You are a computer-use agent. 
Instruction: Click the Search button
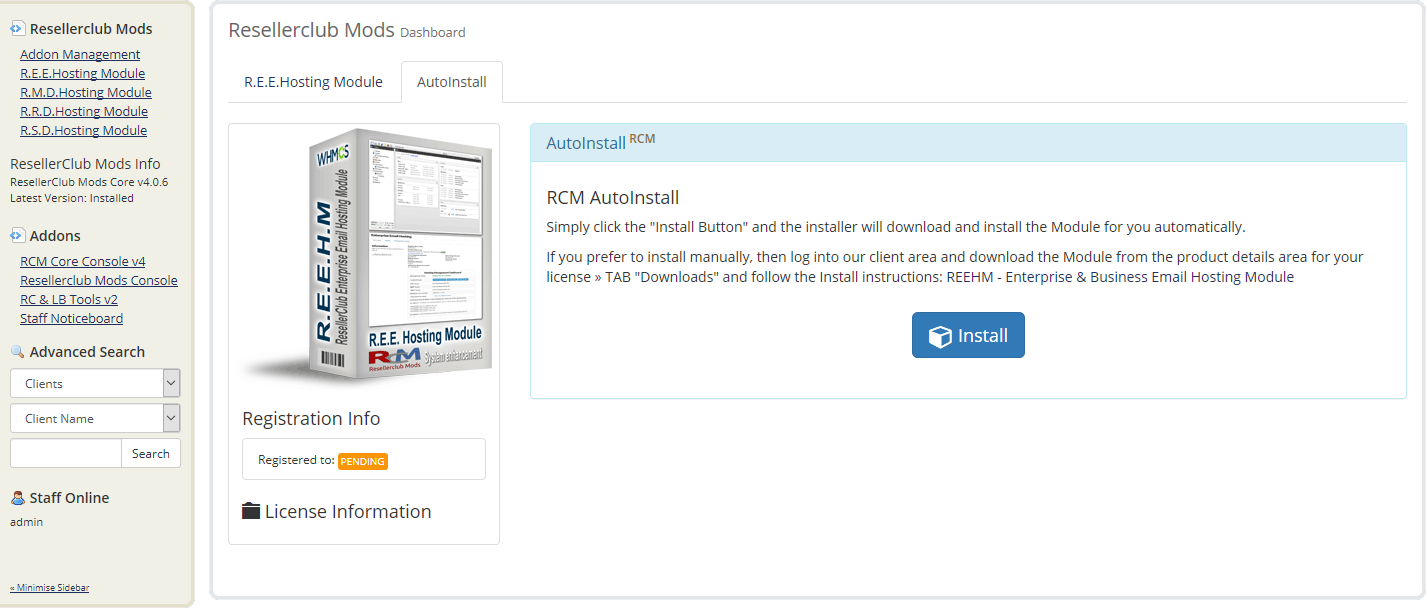coord(151,453)
